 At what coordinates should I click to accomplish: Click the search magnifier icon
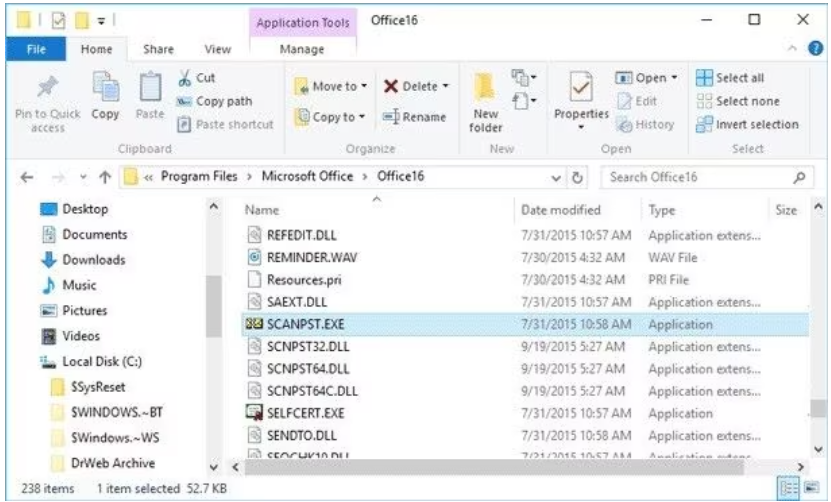pyautogui.click(x=800, y=178)
